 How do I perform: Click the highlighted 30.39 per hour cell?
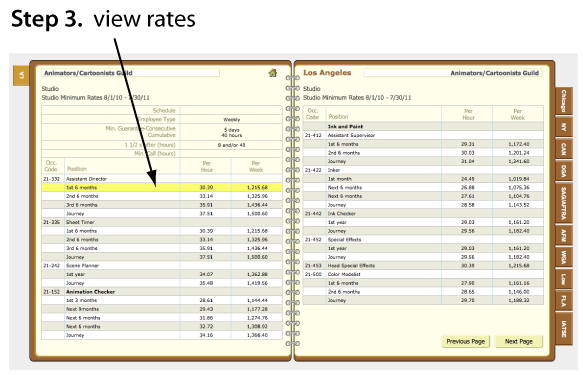tap(206, 187)
